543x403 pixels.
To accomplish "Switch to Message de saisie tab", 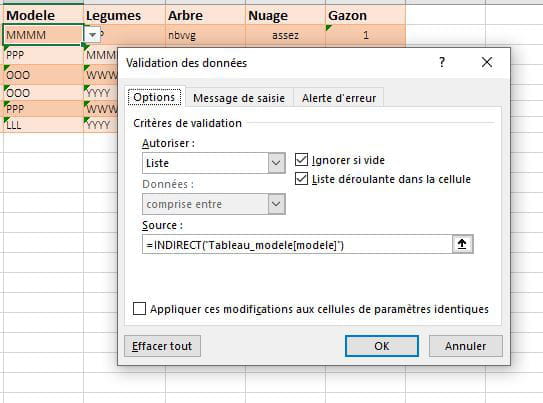I will tap(239, 98).
